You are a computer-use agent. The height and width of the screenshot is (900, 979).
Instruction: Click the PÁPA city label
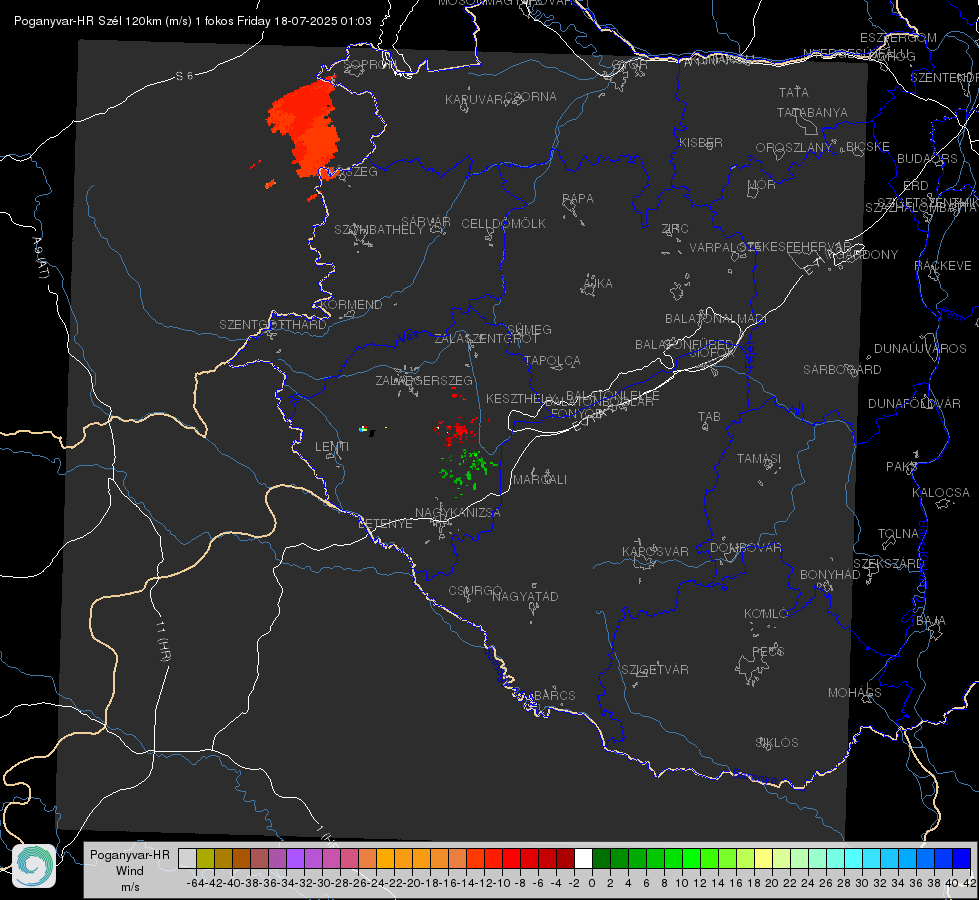[578, 199]
